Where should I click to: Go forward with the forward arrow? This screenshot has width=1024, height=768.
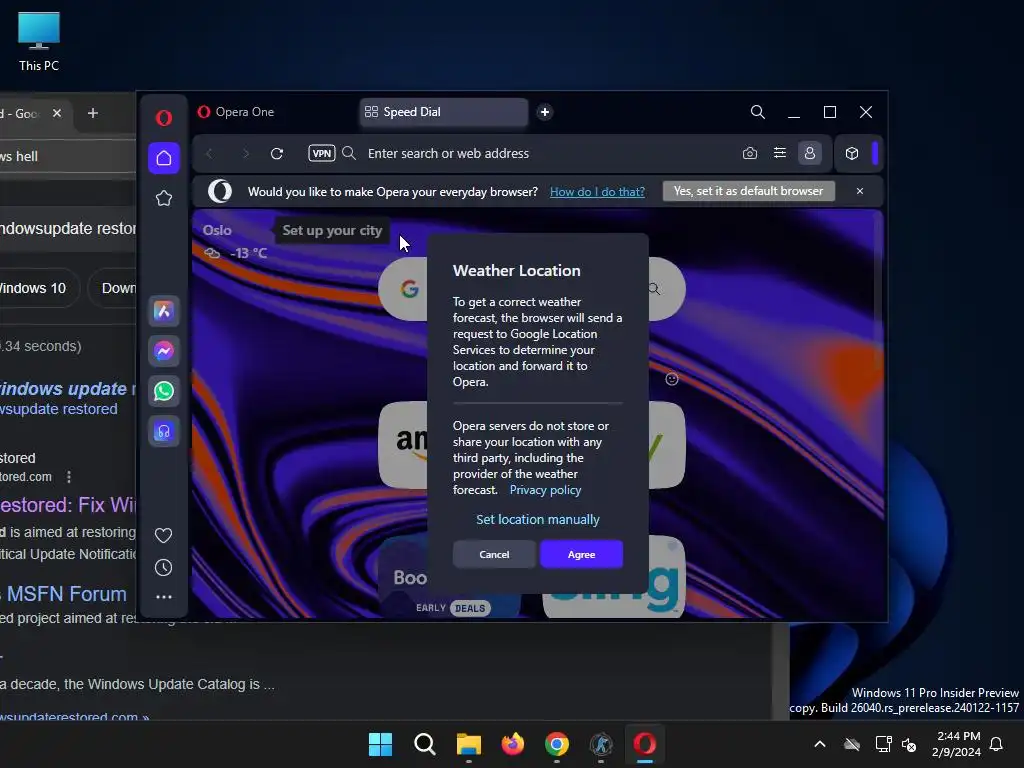(x=246, y=153)
